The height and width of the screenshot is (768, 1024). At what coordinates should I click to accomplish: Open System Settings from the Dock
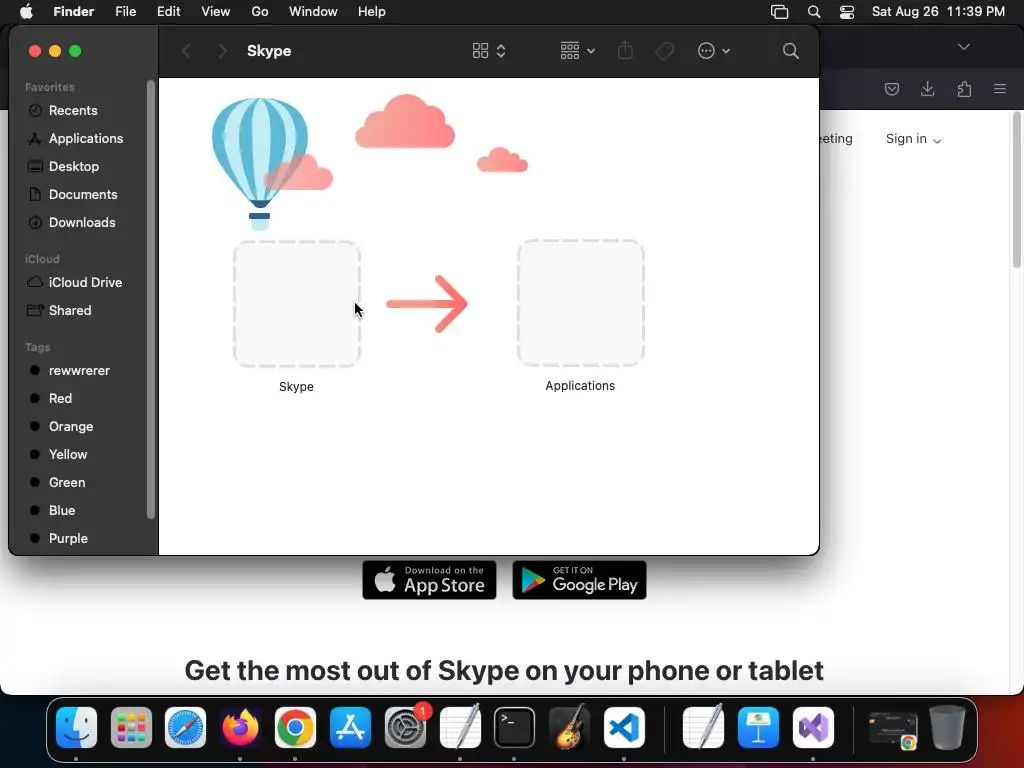405,728
